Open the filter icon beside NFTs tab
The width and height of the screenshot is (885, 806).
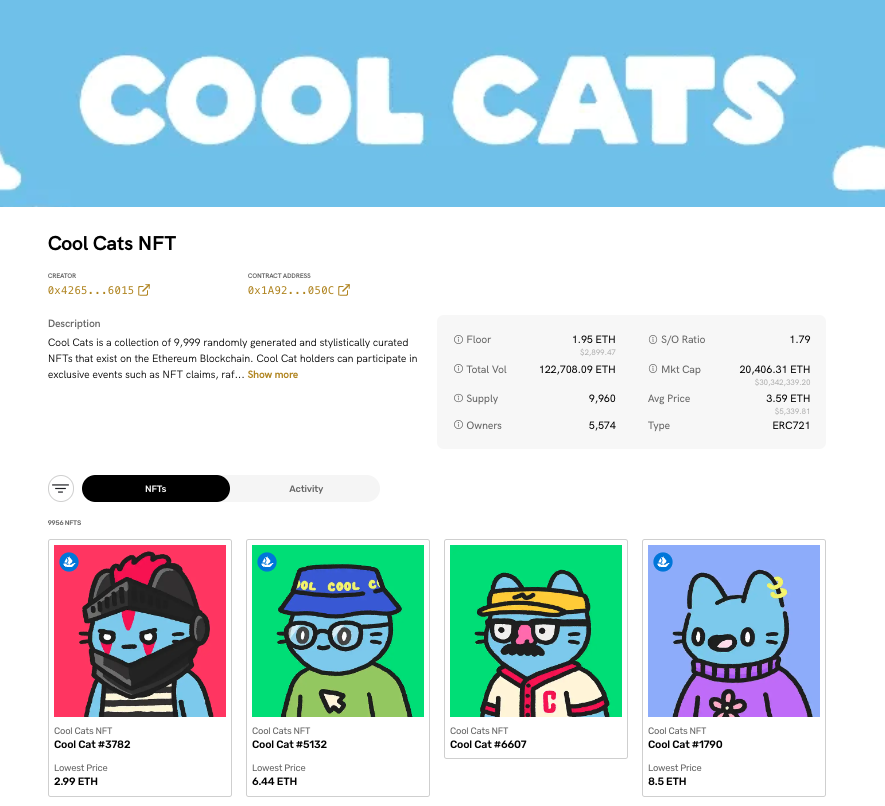[61, 488]
